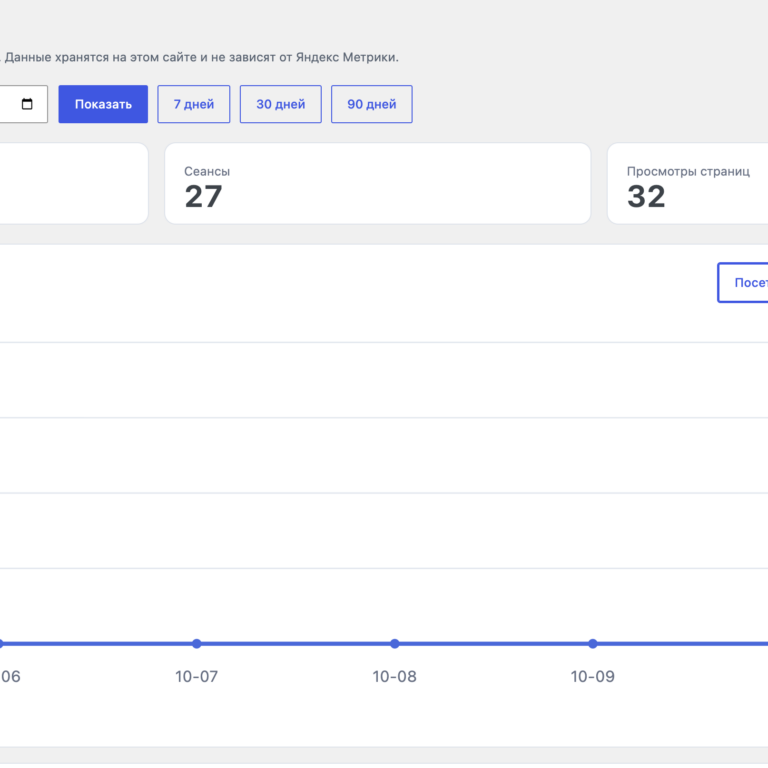Click the 10-08 axis label
Viewport: 768px width, 768px height.
tap(395, 676)
